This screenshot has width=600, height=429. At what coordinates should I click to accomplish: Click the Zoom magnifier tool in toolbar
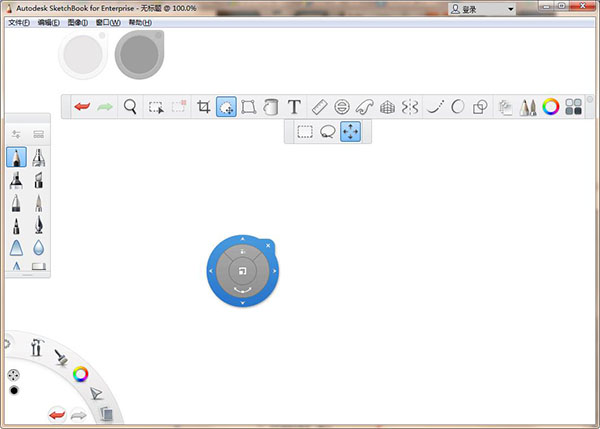pyautogui.click(x=130, y=106)
